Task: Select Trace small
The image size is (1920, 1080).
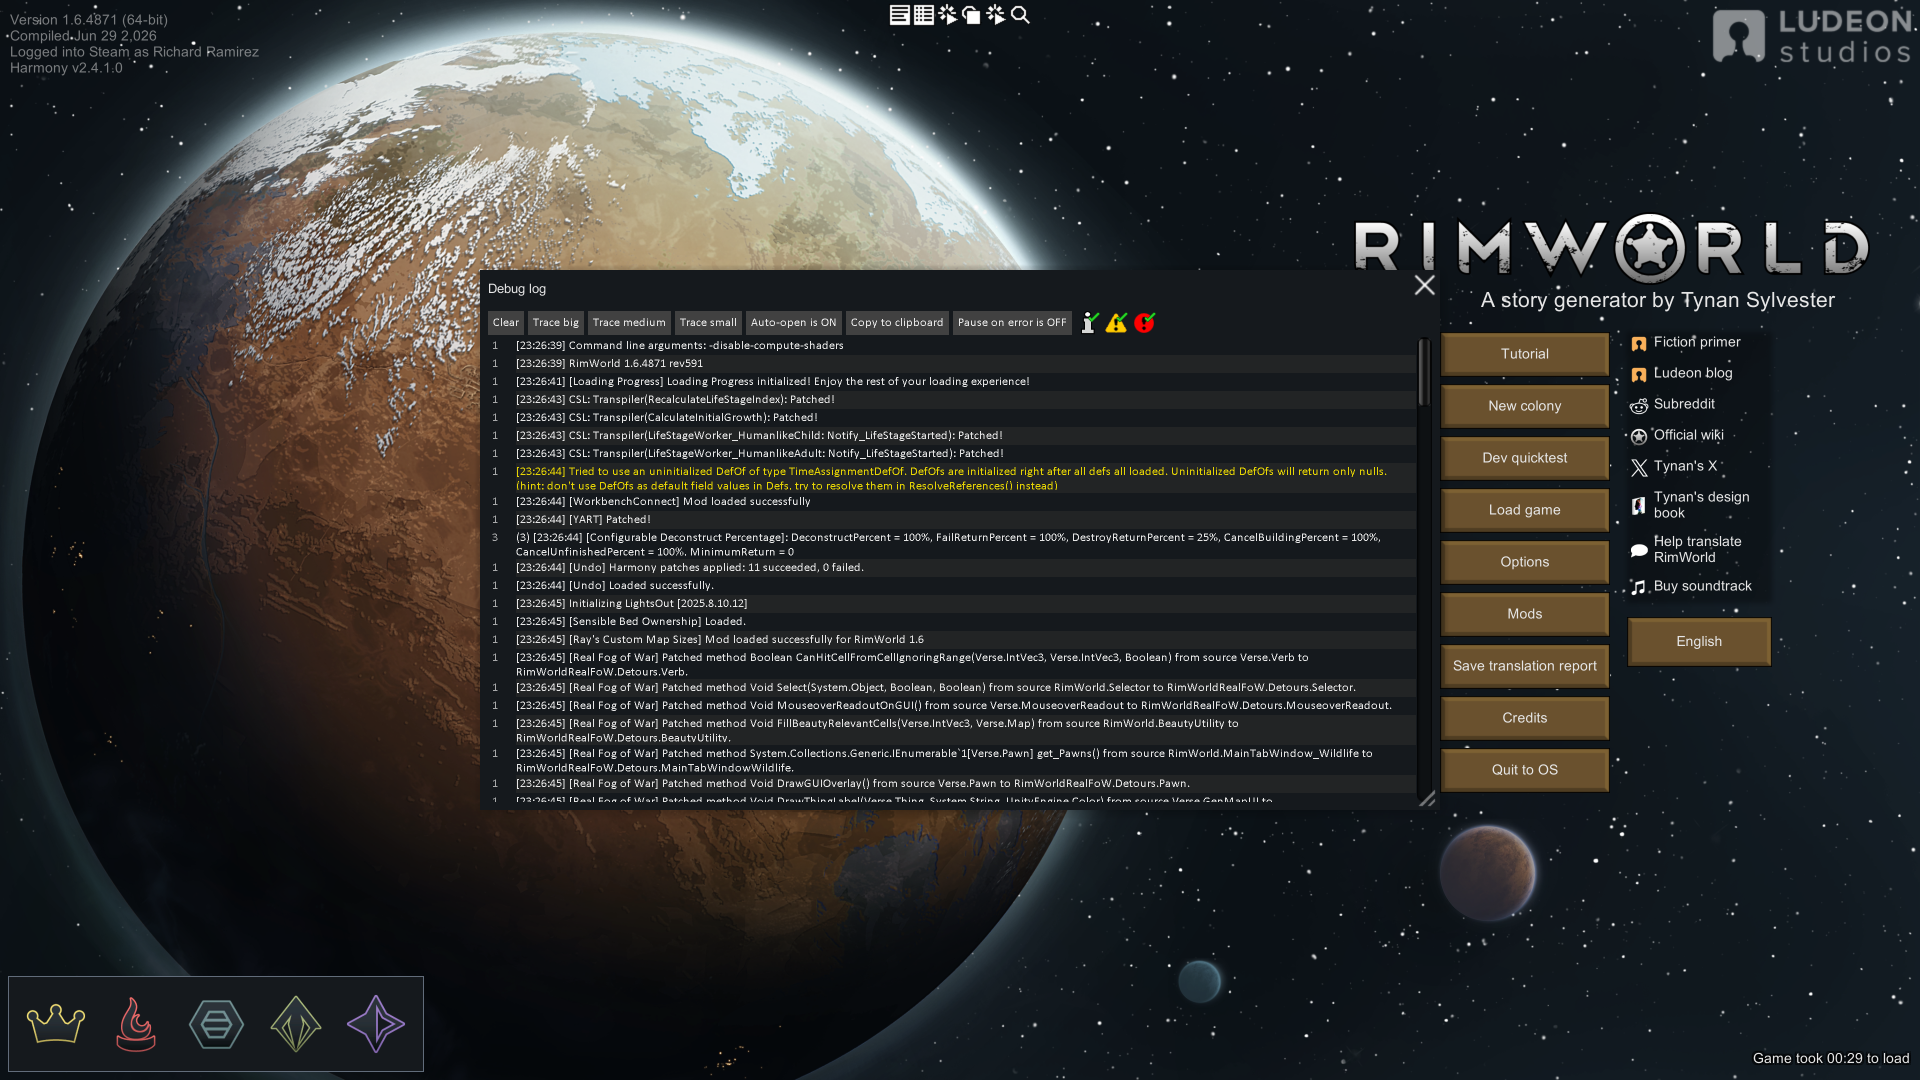Action: [708, 322]
